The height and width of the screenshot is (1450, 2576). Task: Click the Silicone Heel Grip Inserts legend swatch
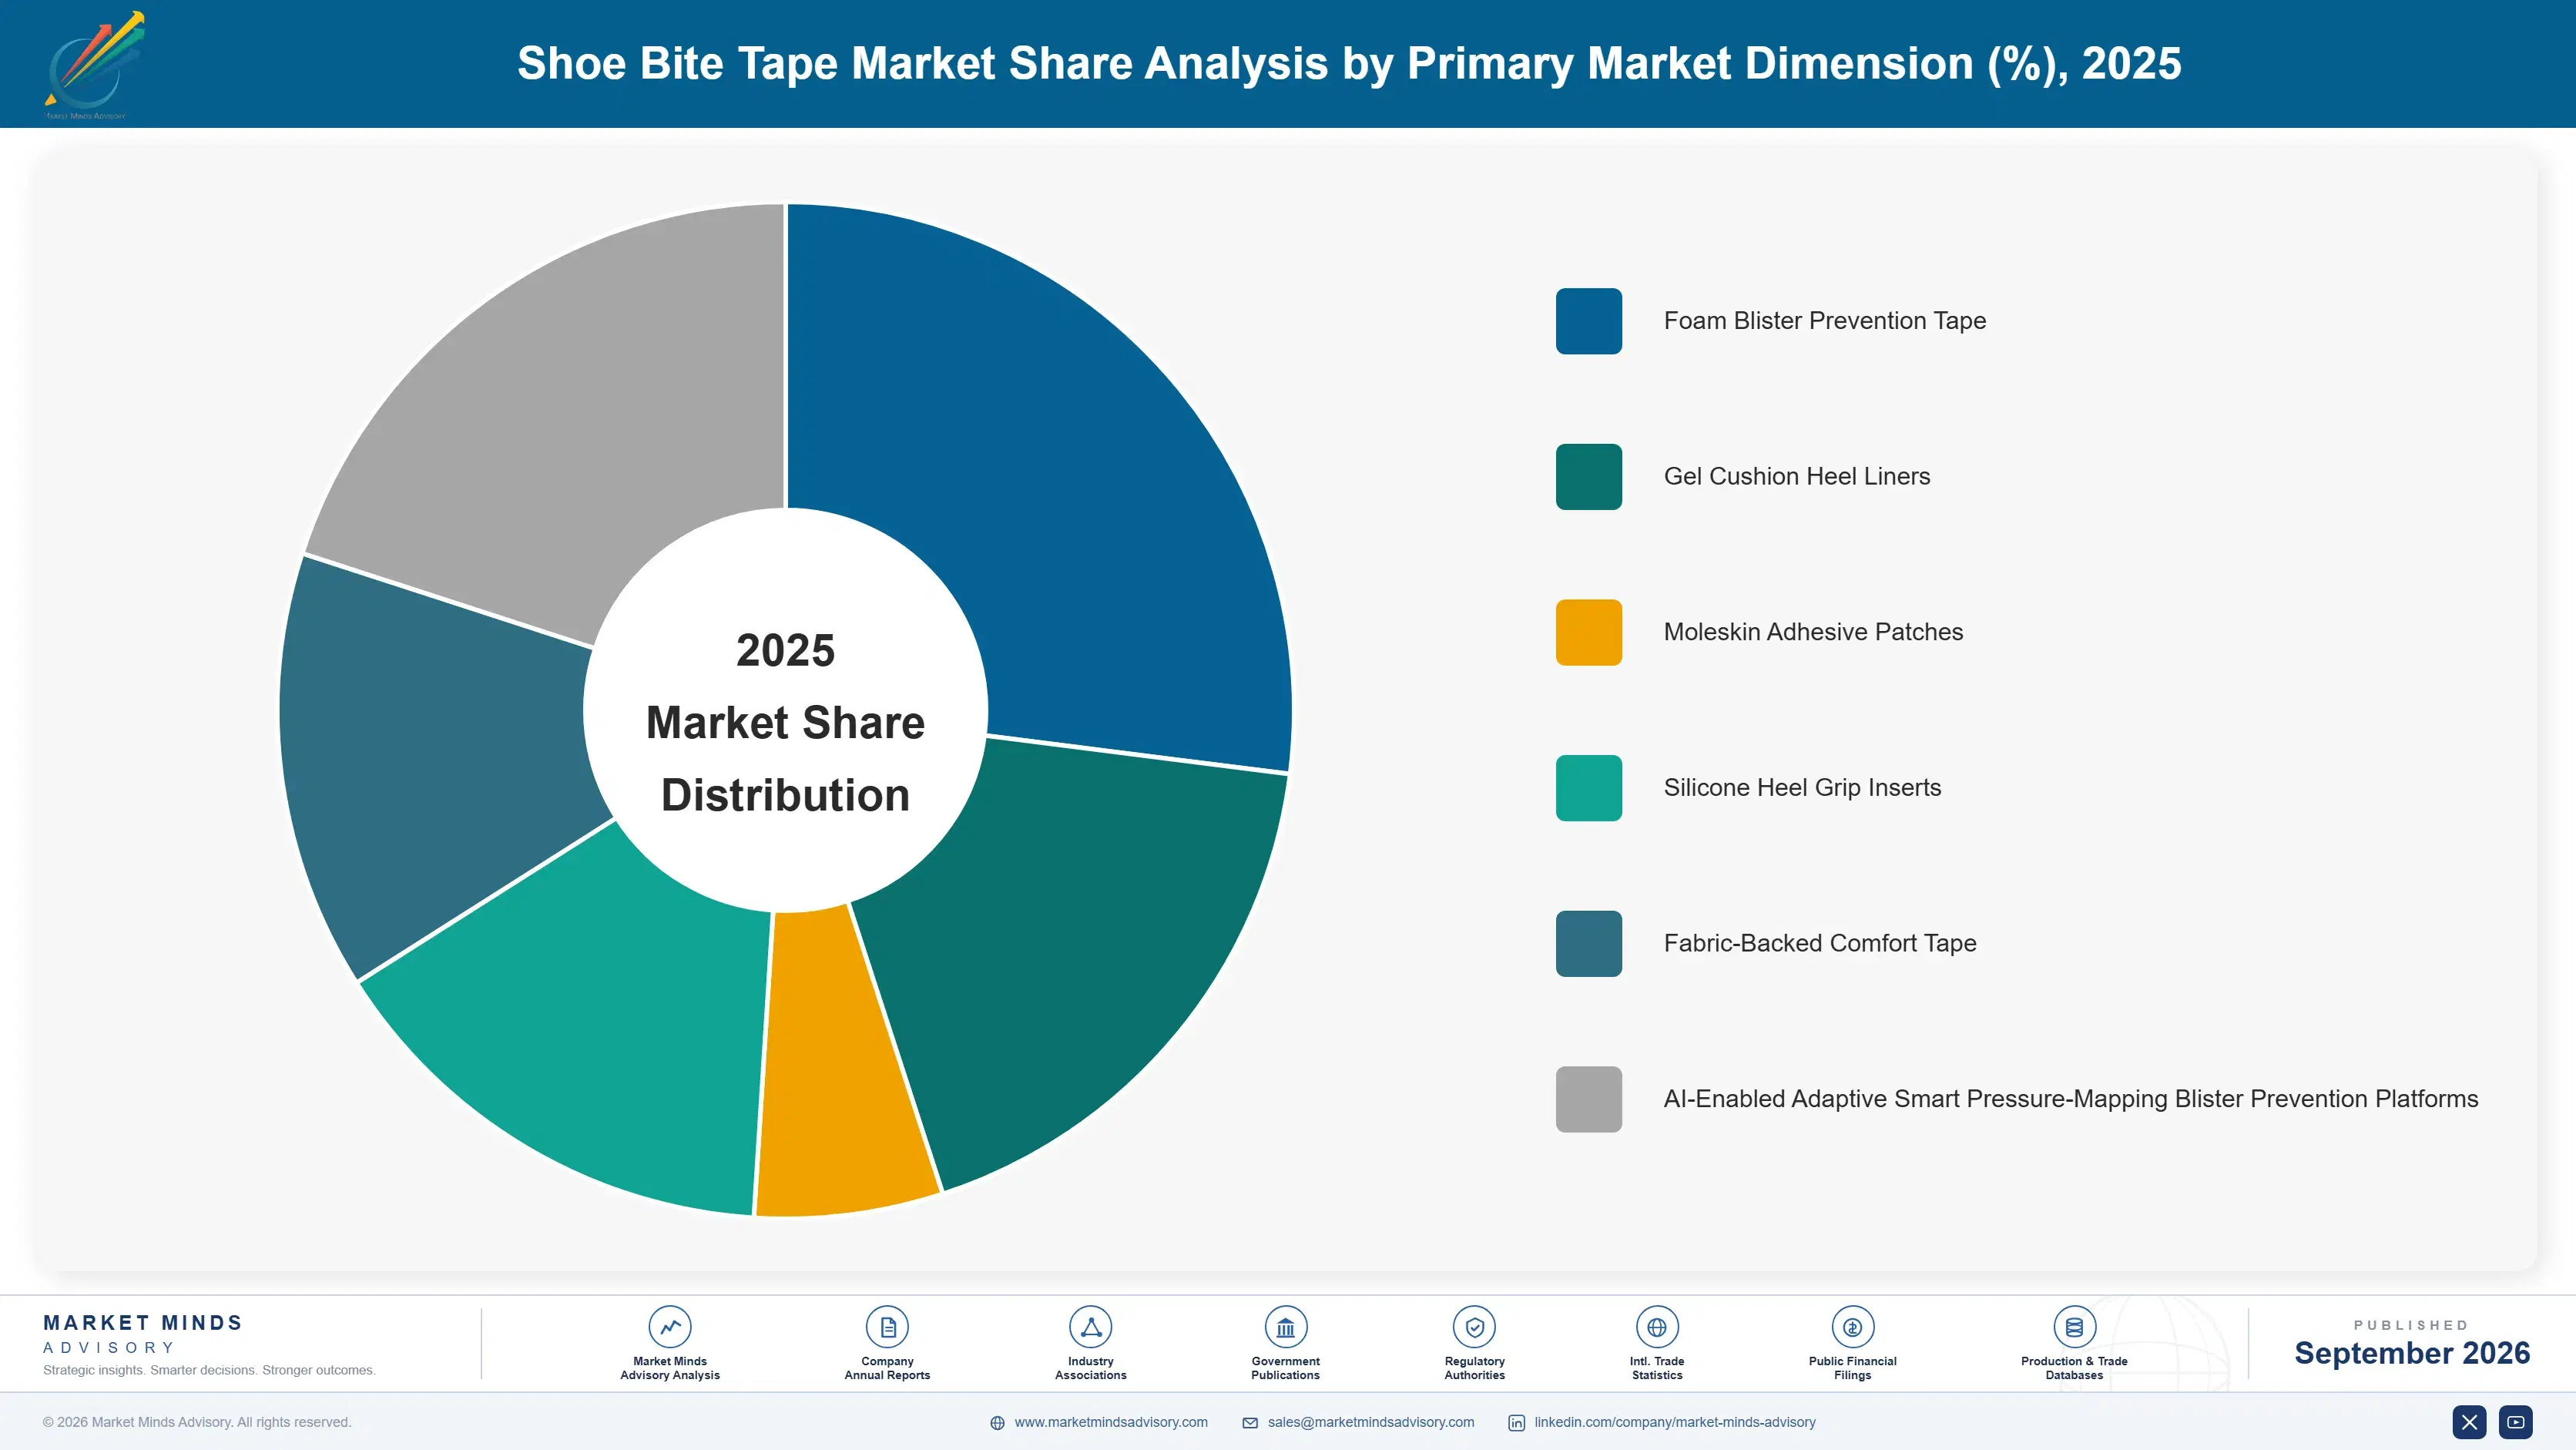[x=1588, y=788]
